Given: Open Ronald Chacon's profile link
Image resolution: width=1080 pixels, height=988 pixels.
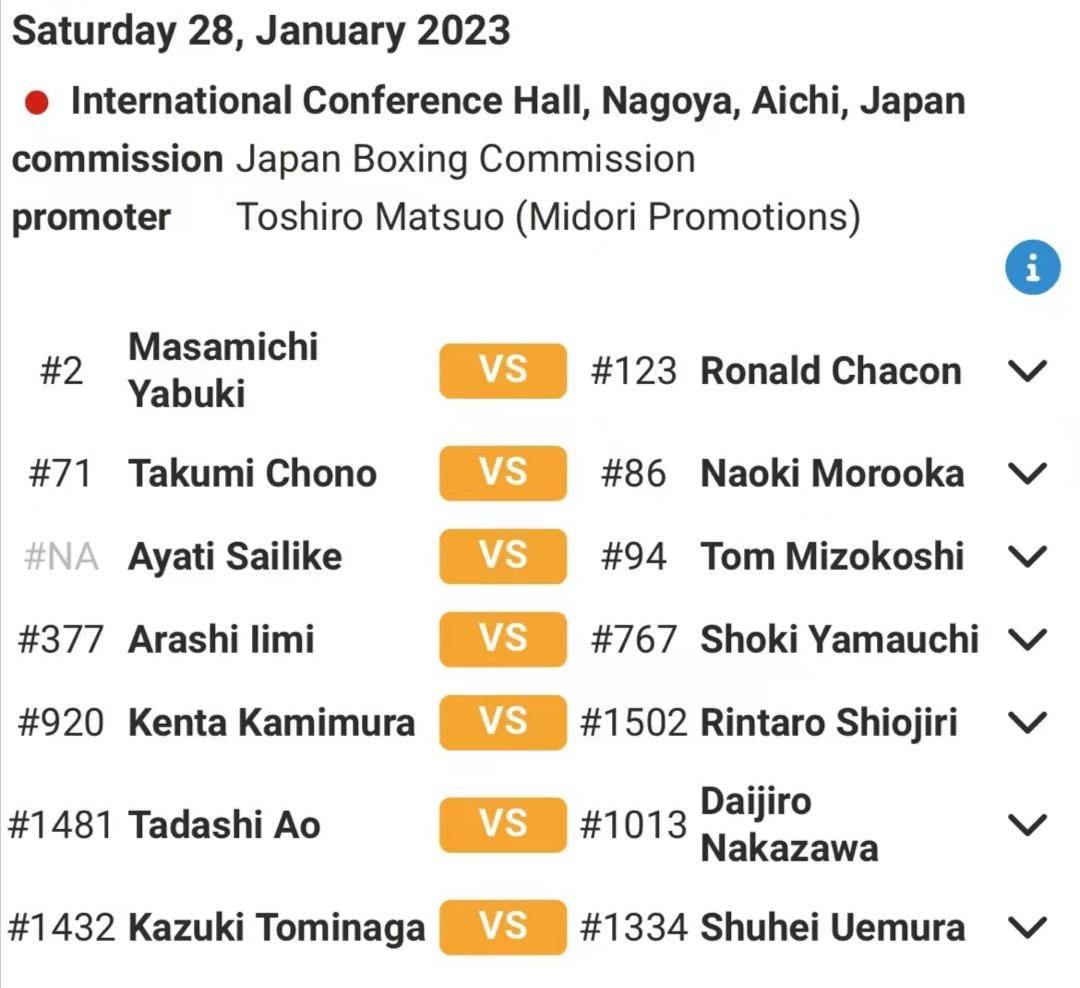Looking at the screenshot, I should click(x=831, y=371).
